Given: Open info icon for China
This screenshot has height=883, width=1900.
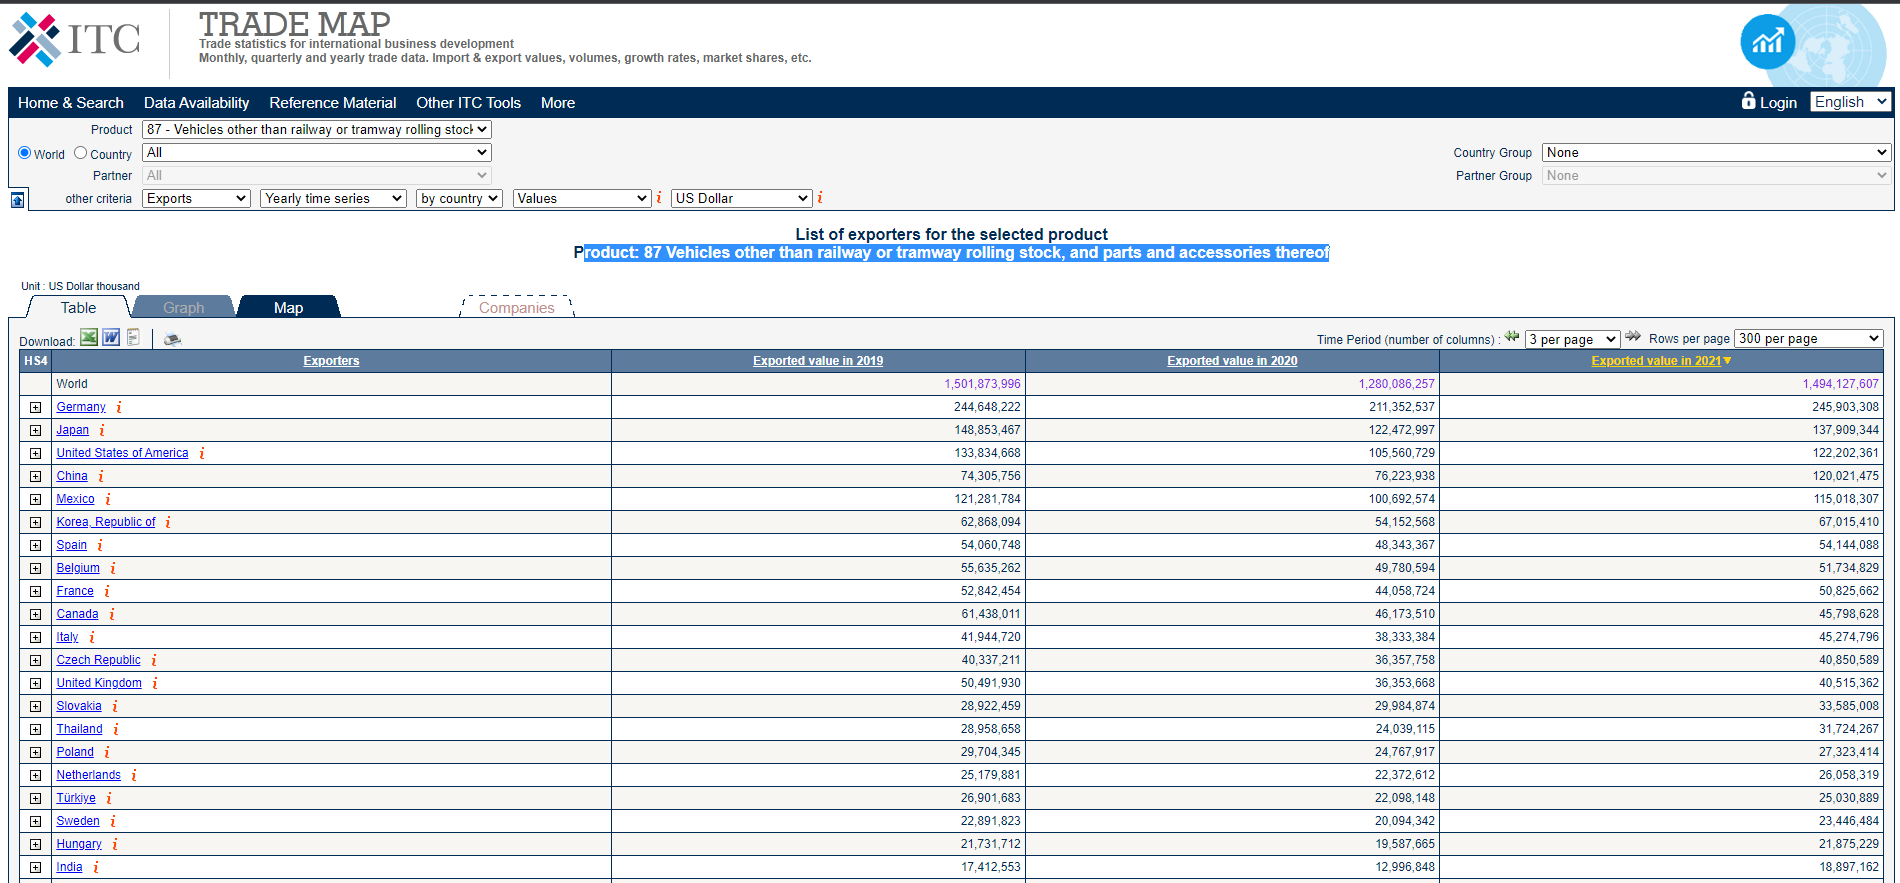Looking at the screenshot, I should (101, 476).
